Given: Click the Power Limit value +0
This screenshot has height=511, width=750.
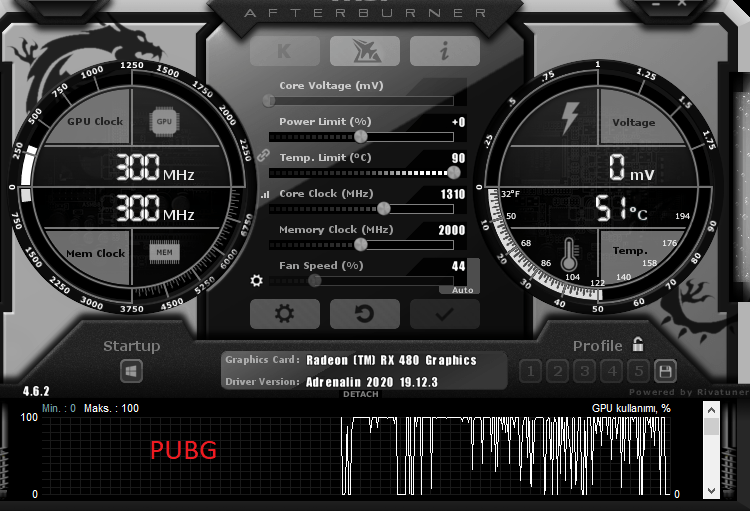Looking at the screenshot, I should pos(459,122).
